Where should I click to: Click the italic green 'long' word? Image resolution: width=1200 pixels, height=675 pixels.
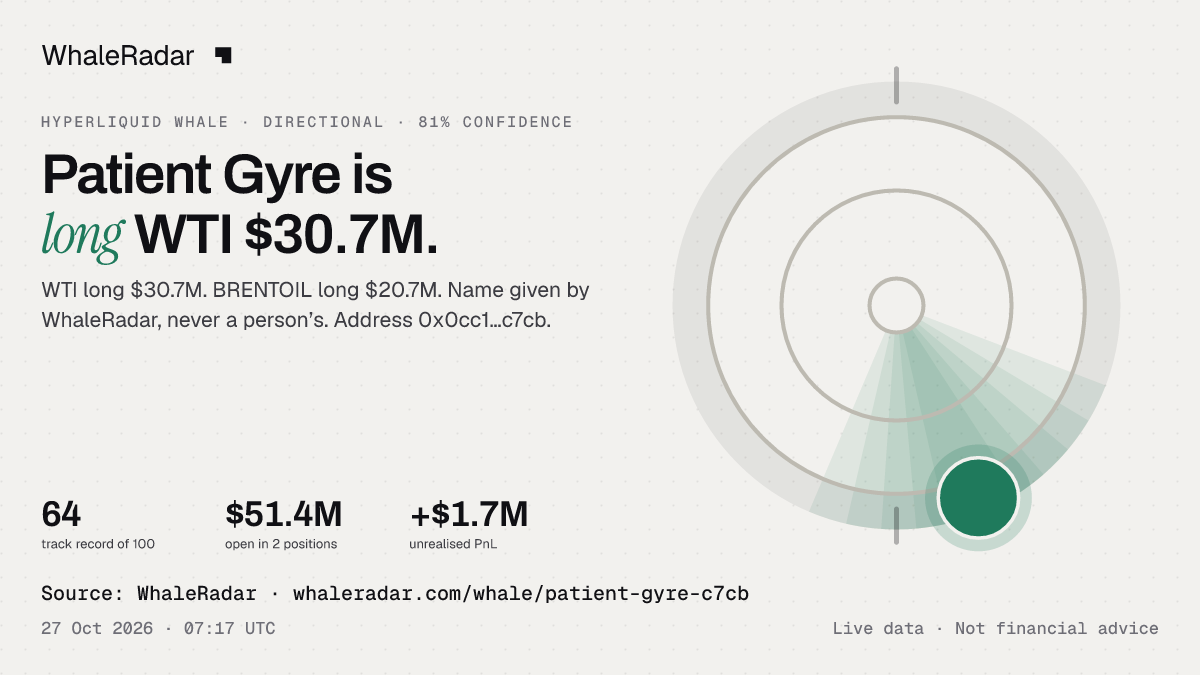[x=83, y=234]
